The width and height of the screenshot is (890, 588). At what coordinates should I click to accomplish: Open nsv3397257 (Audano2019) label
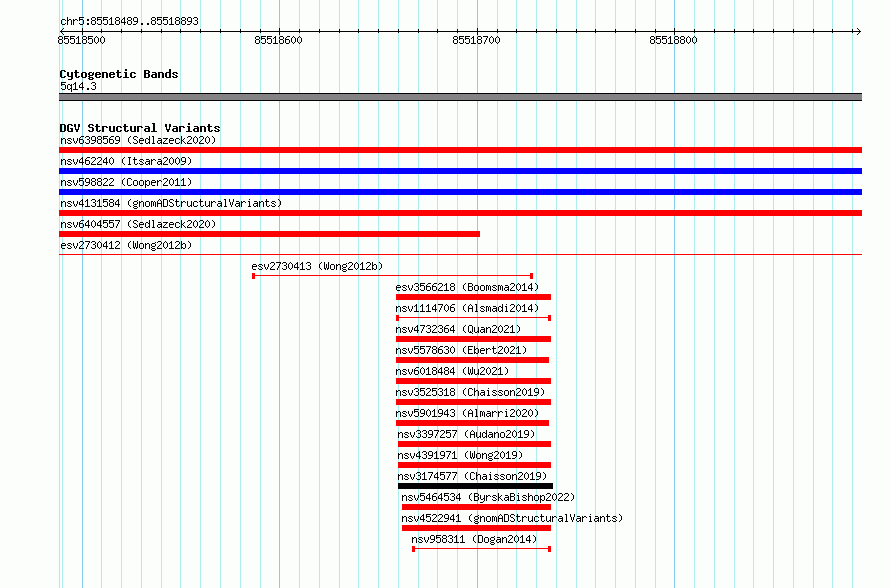click(x=466, y=434)
